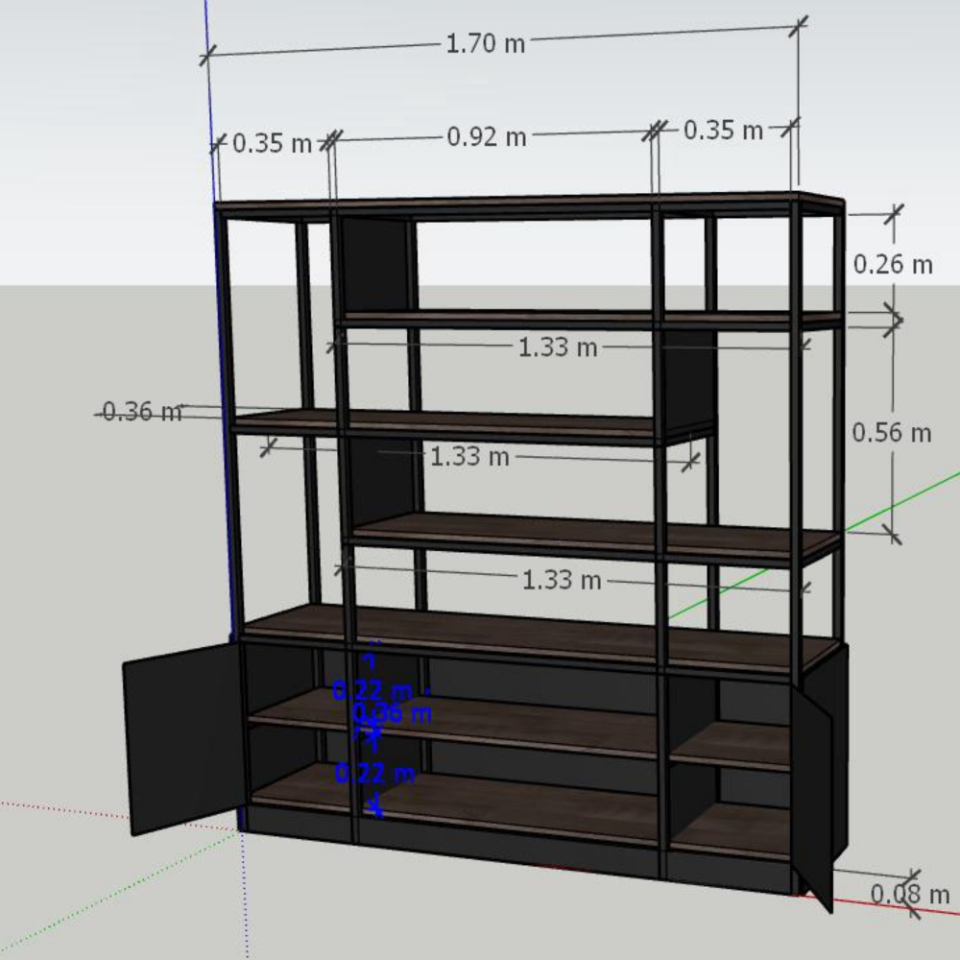
Task: Select the 1.70 m overall width dimension
Action: pyautogui.click(x=485, y=44)
